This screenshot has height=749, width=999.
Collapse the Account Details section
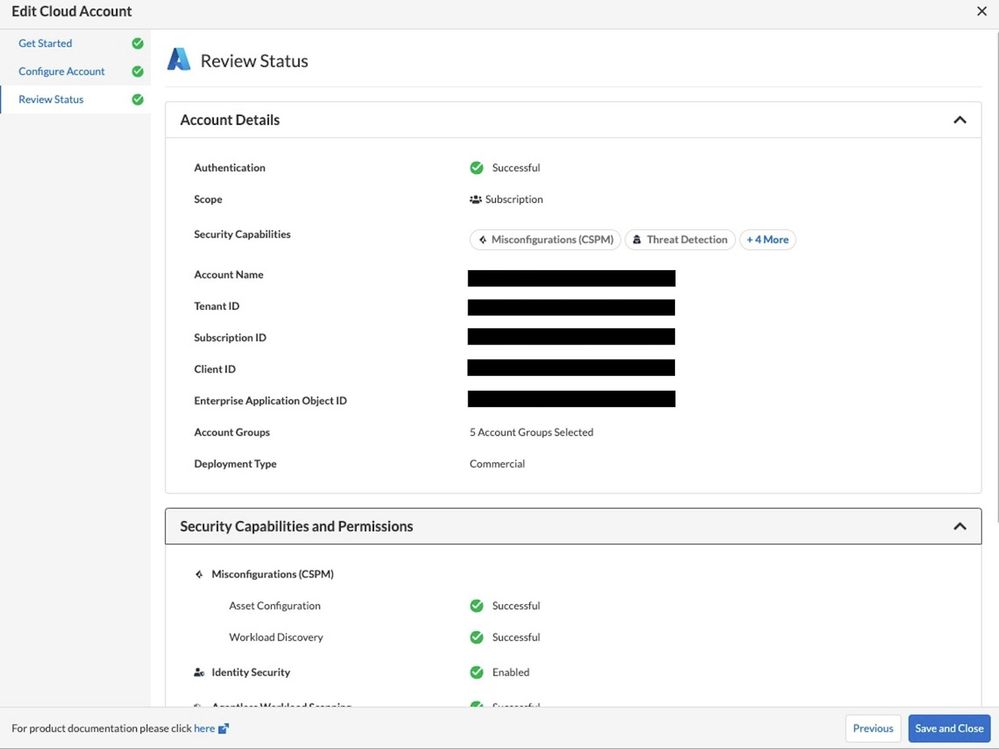tap(959, 120)
